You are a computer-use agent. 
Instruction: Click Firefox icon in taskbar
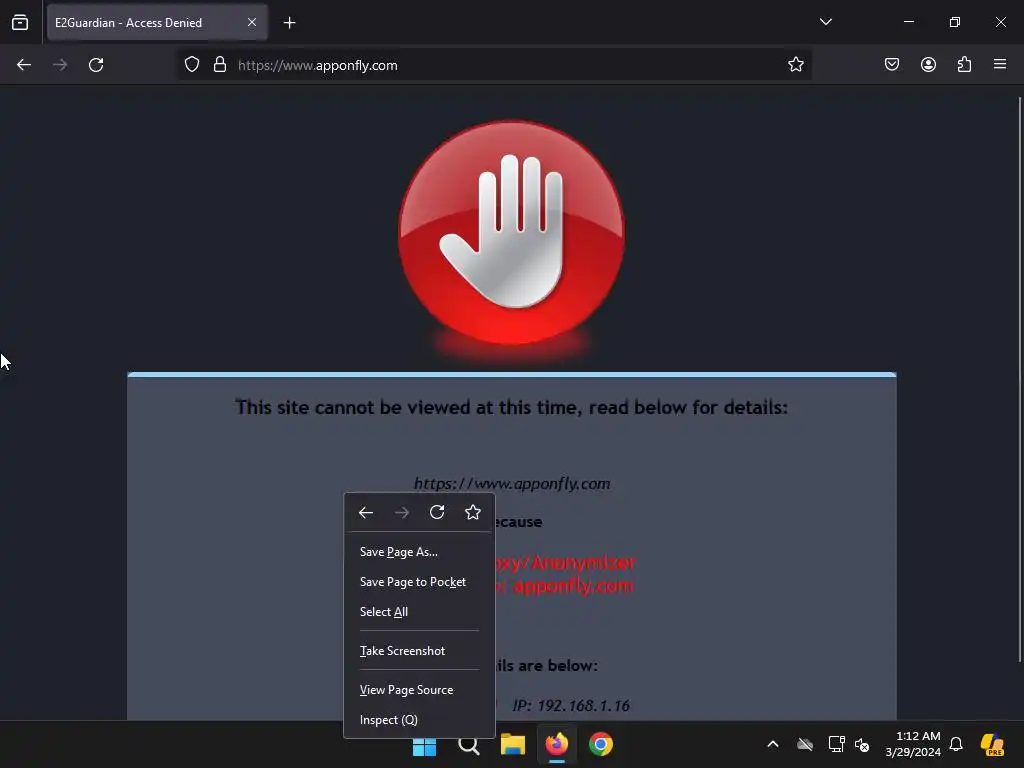[556, 744]
